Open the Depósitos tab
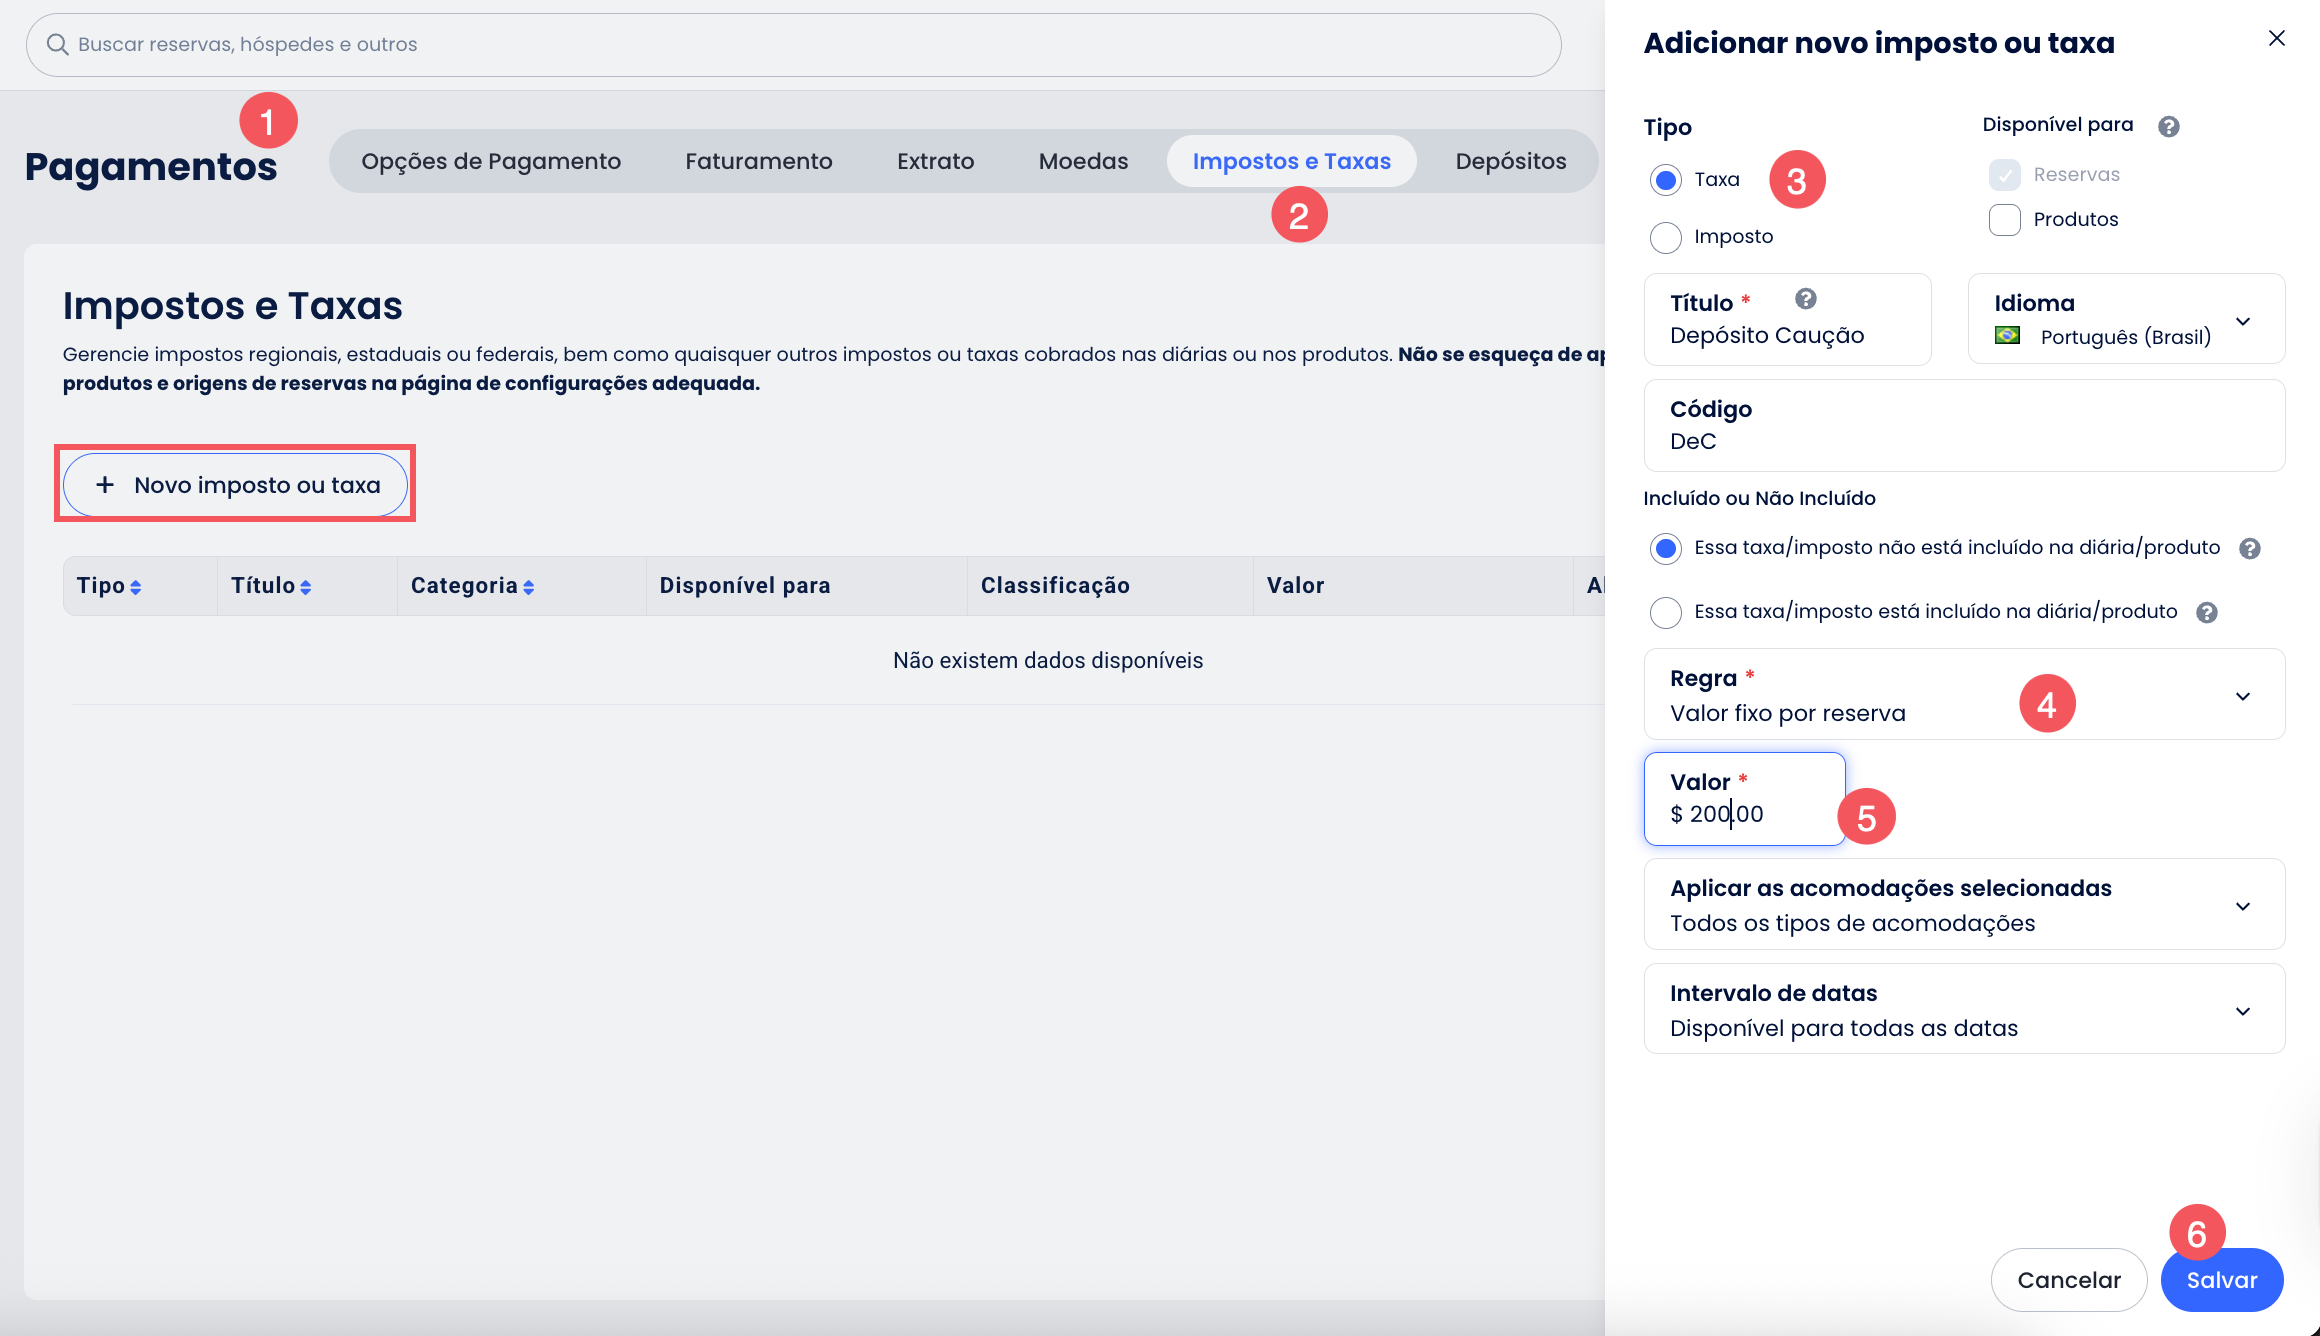This screenshot has width=2320, height=1336. (x=1510, y=161)
